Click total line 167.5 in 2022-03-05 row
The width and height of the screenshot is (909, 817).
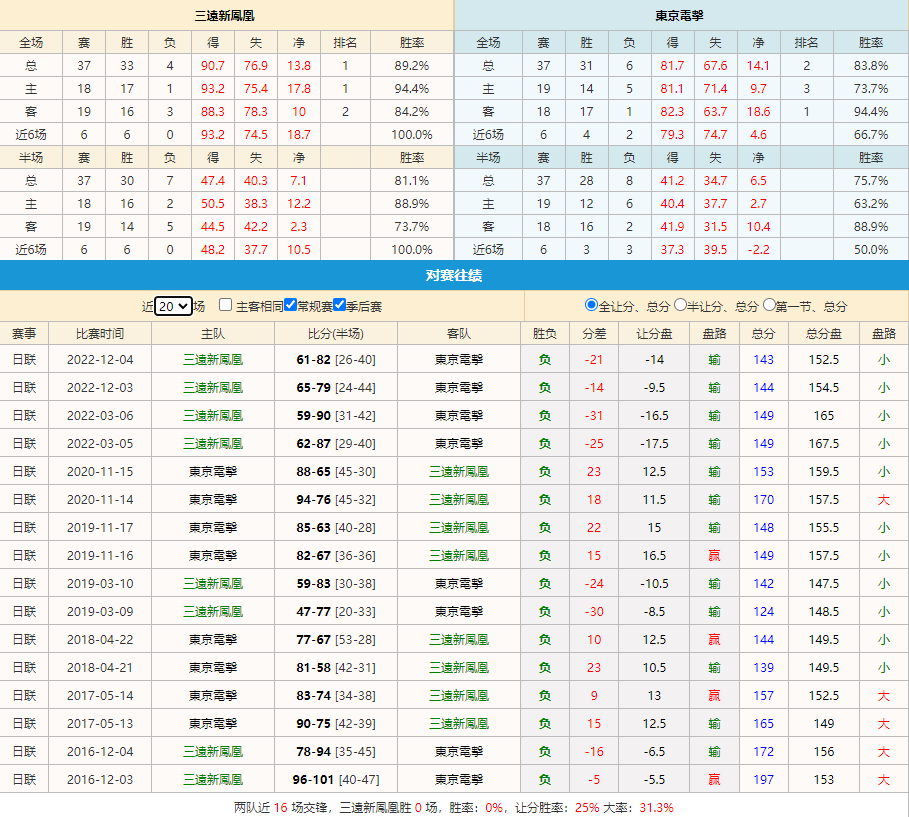click(x=823, y=444)
